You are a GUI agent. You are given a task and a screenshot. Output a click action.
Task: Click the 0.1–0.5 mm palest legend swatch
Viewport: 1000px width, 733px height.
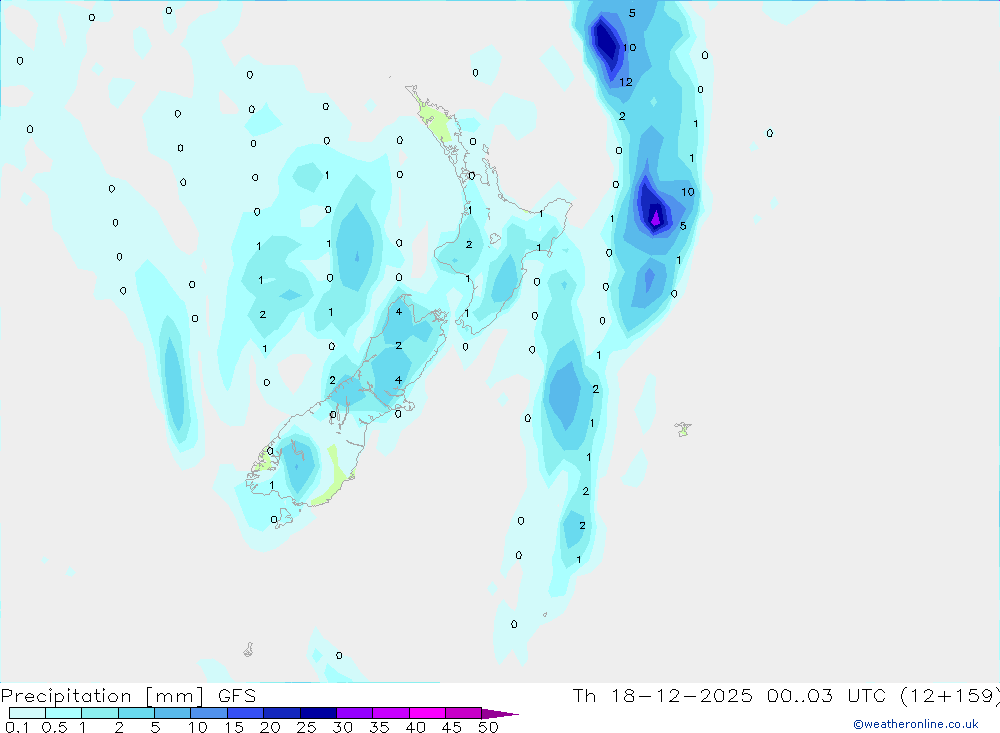point(27,713)
